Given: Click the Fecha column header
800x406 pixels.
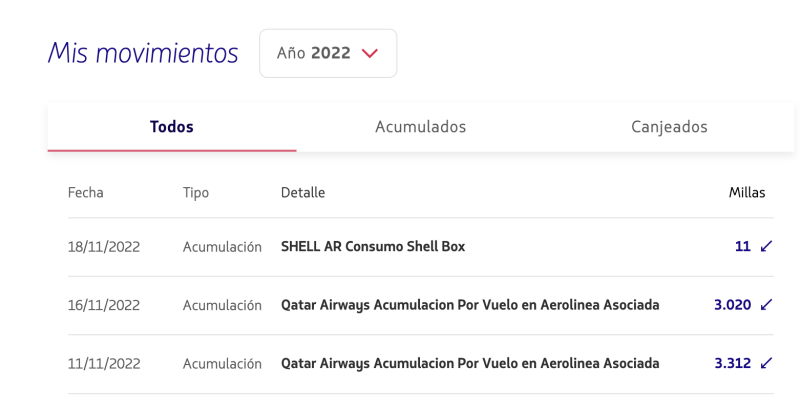Looking at the screenshot, I should click(x=86, y=192).
